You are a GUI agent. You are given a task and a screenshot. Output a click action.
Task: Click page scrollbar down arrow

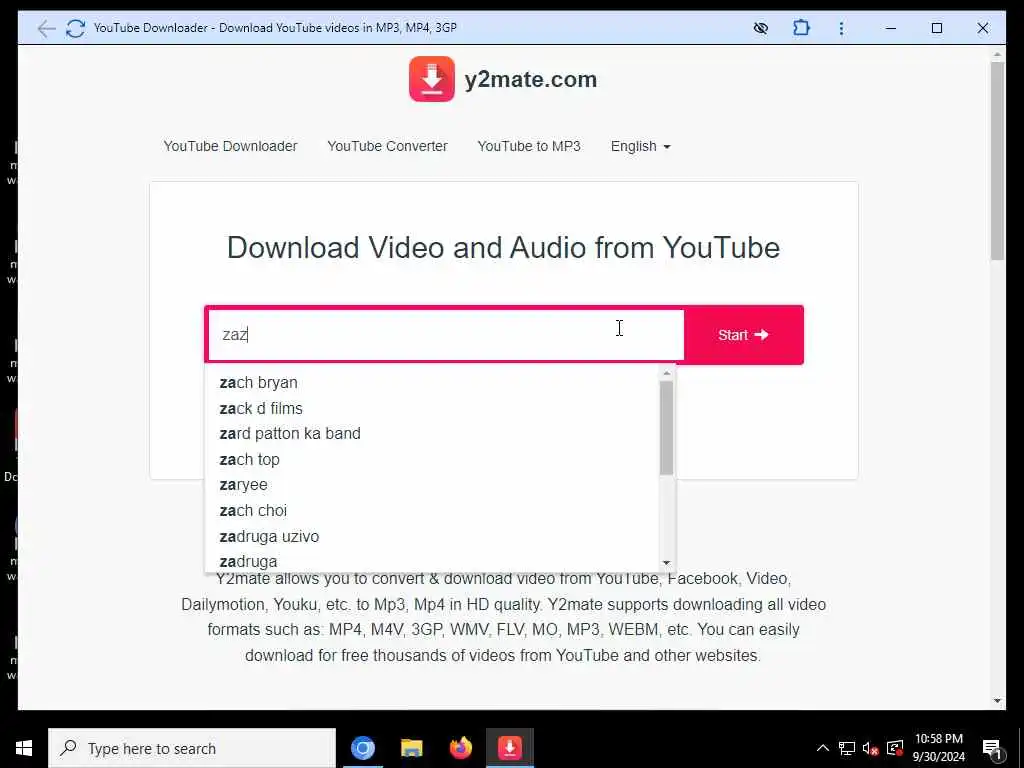(x=997, y=701)
